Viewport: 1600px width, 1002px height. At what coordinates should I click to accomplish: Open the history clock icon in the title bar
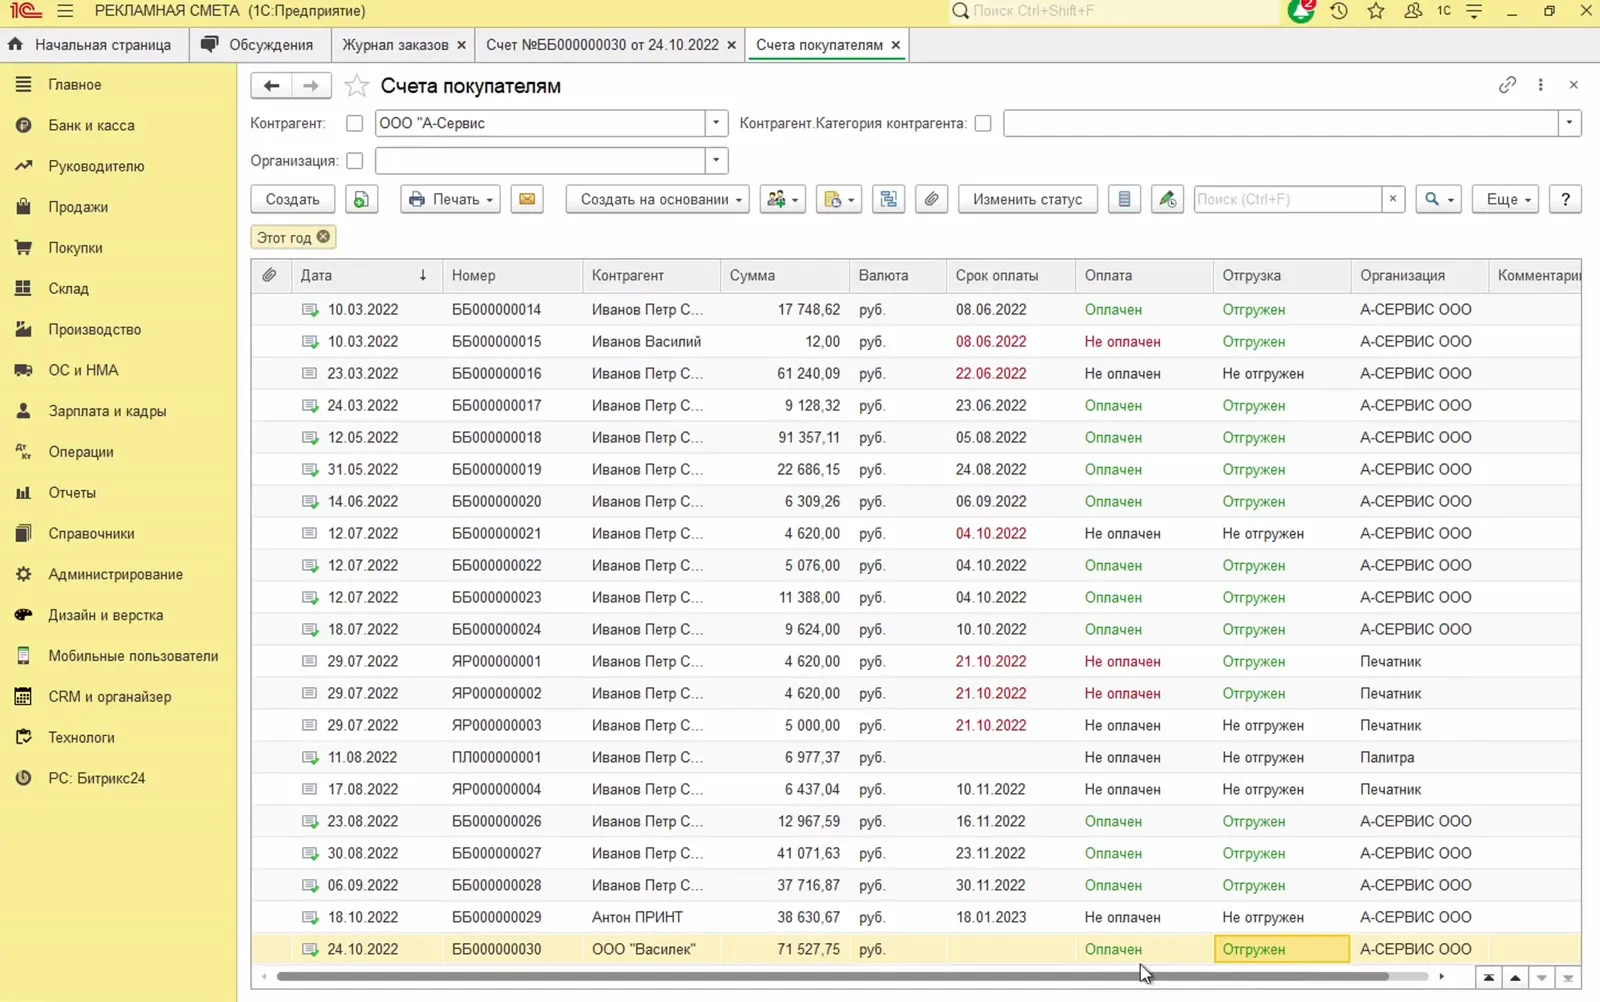pos(1339,11)
